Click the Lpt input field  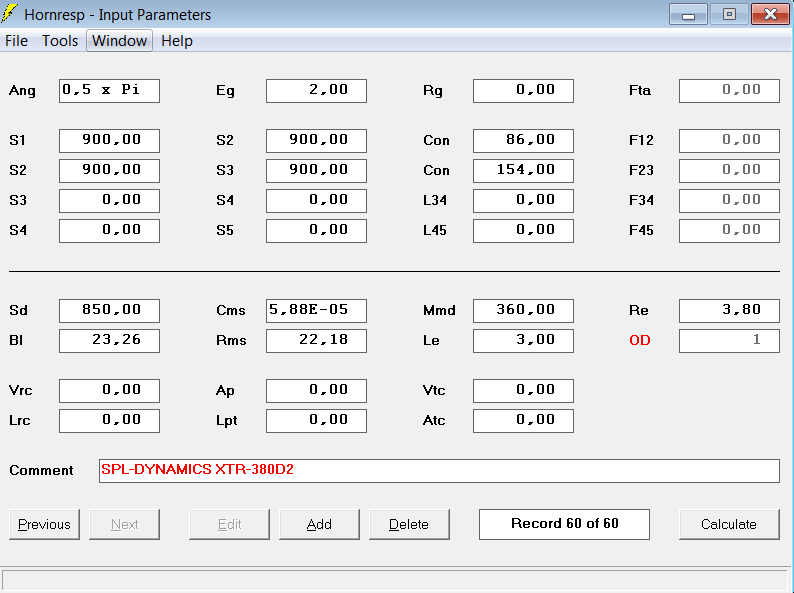coord(316,420)
